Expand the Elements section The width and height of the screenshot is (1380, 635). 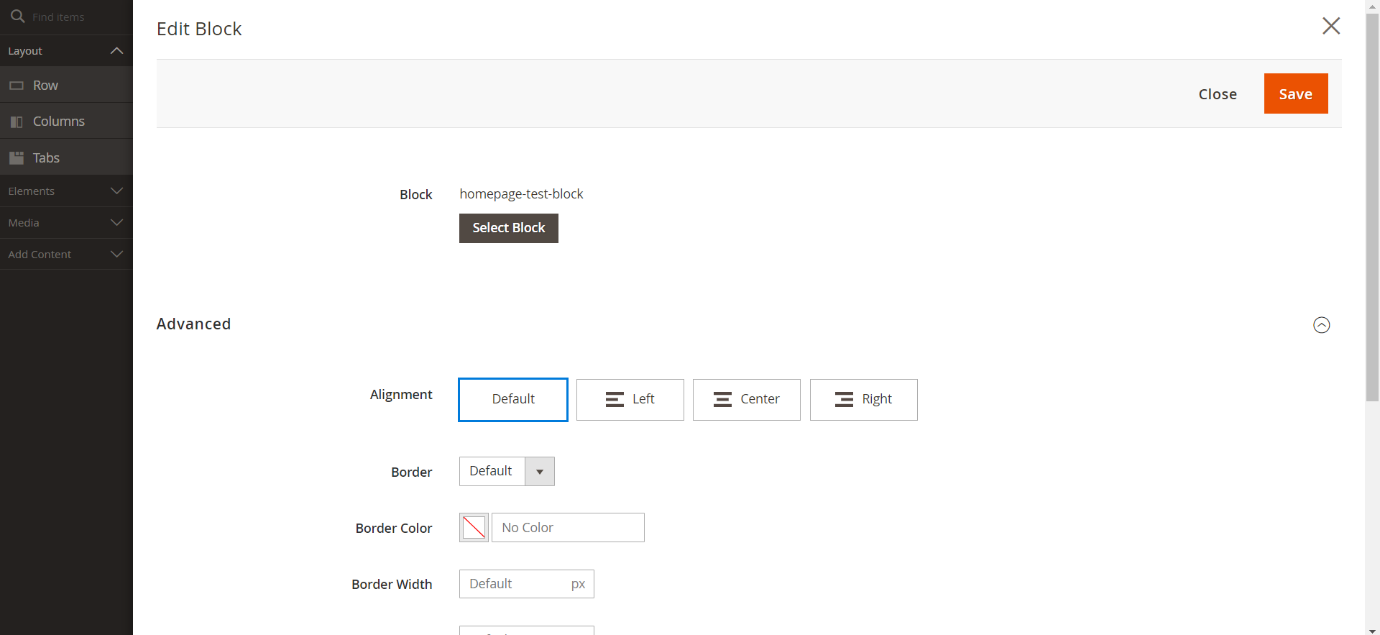pyautogui.click(x=116, y=191)
